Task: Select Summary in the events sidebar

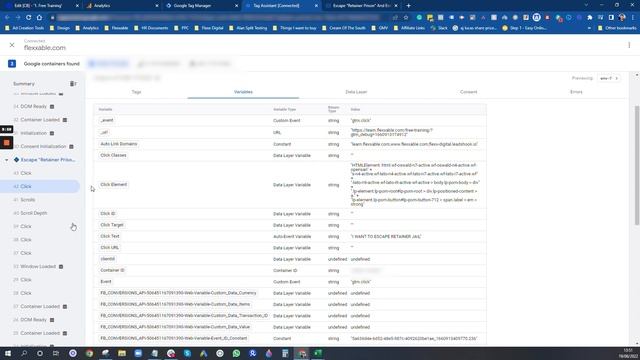Action: click(24, 84)
